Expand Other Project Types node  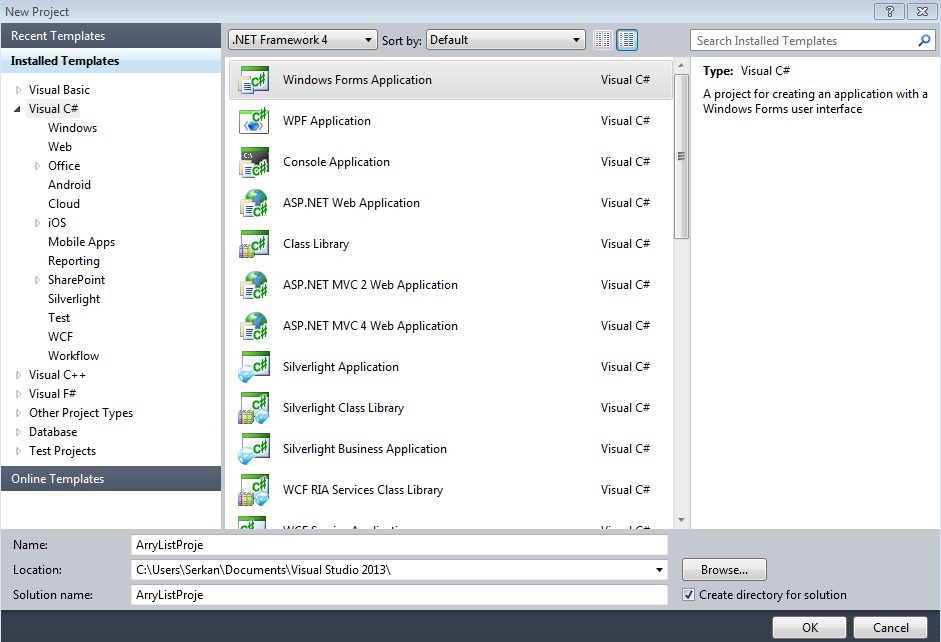click(18, 413)
